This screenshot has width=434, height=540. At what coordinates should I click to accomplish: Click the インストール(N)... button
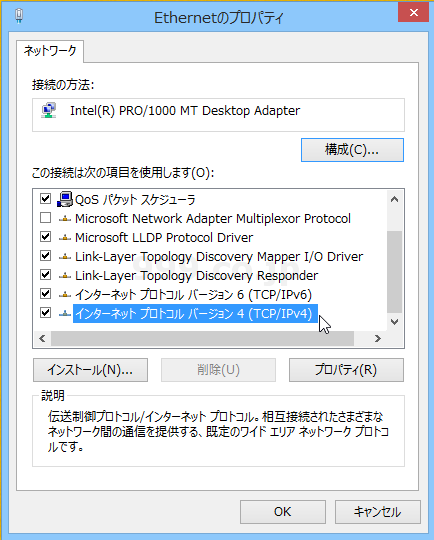tap(90, 370)
